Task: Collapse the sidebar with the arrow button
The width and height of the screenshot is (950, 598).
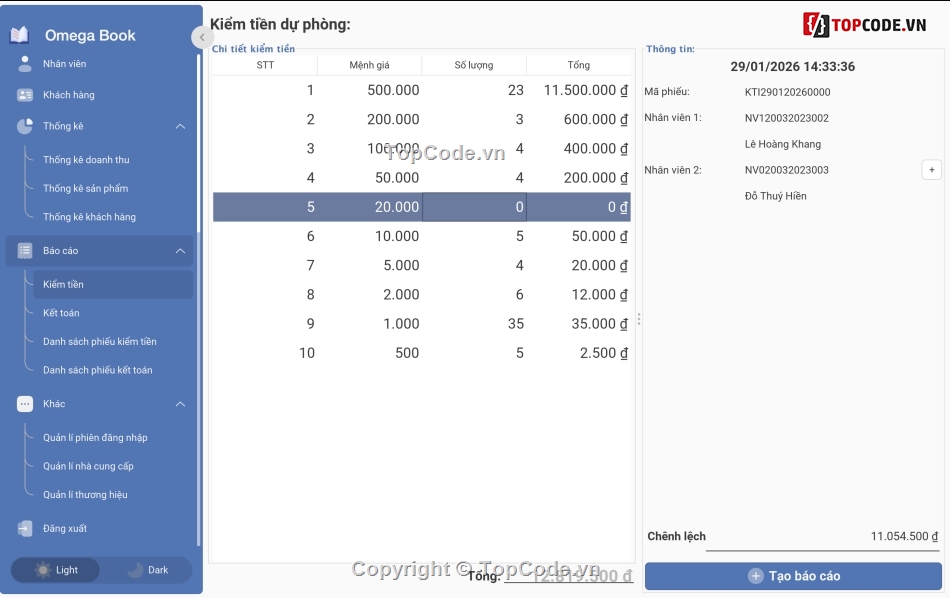Action: pyautogui.click(x=202, y=38)
